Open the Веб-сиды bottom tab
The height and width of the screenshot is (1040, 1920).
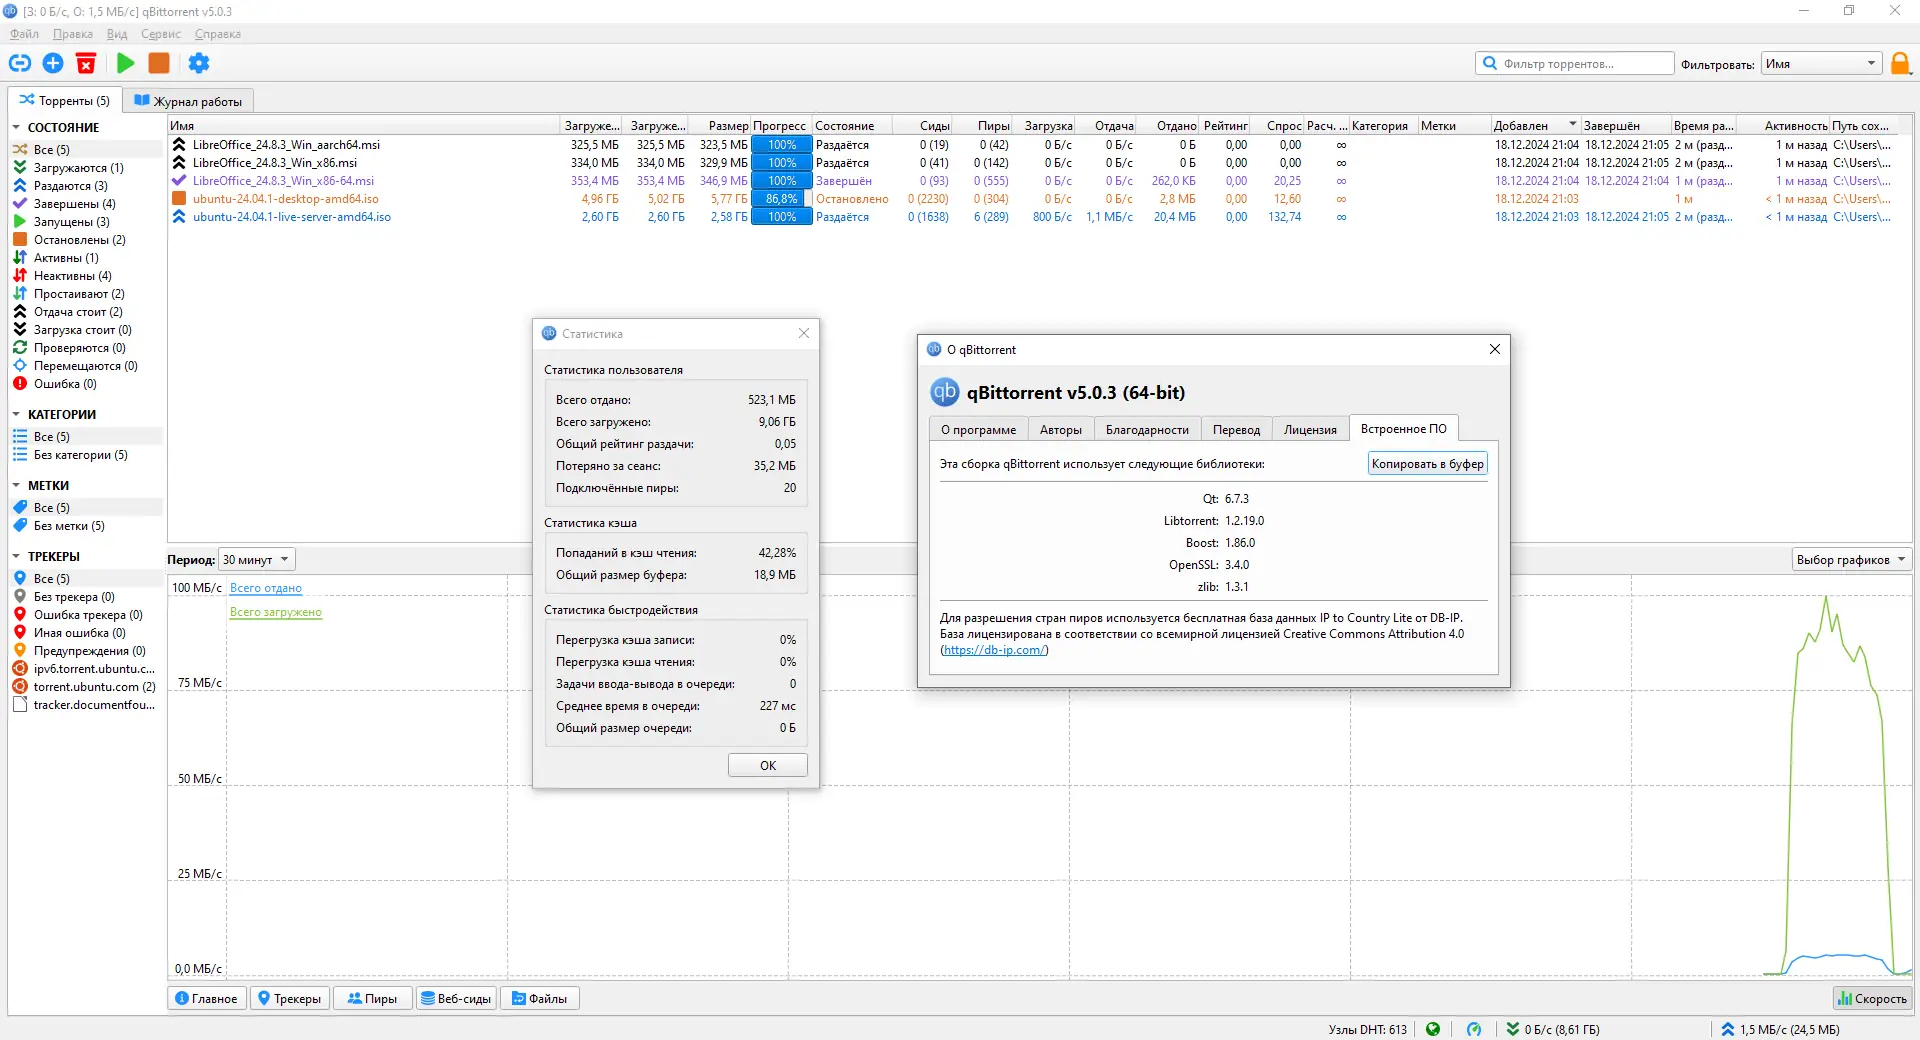pos(456,998)
